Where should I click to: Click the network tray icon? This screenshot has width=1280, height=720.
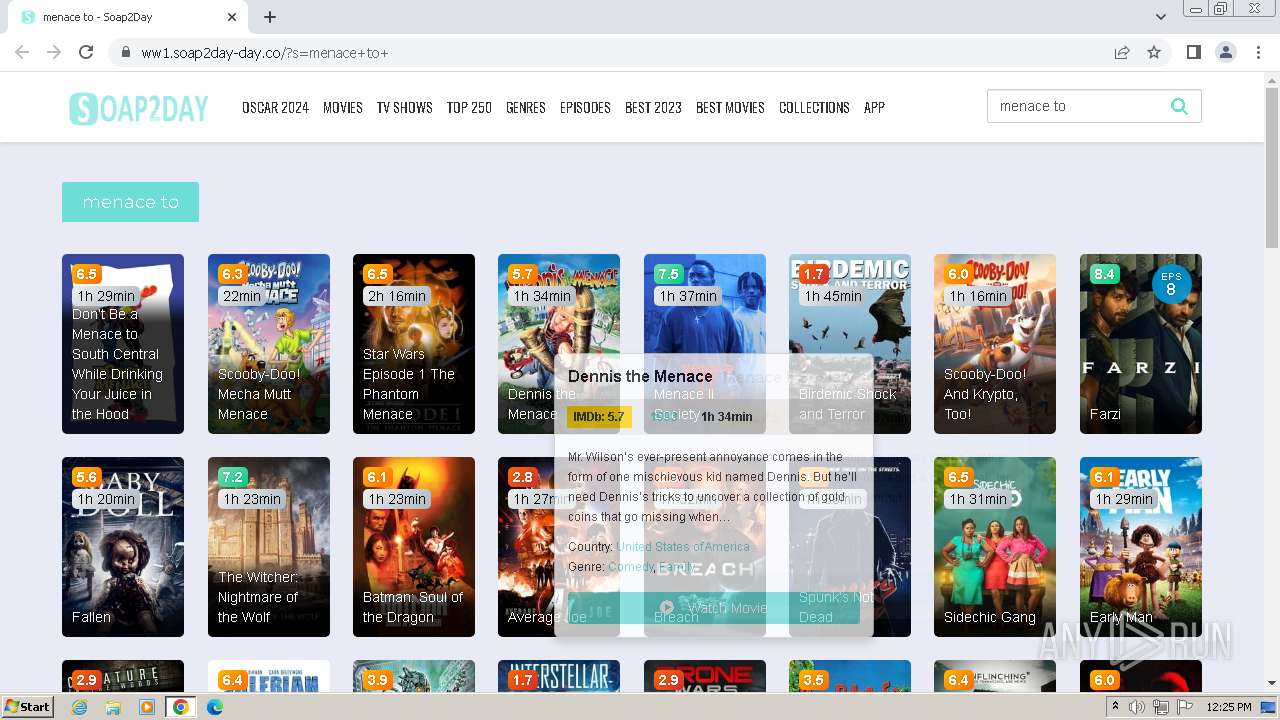1161,707
